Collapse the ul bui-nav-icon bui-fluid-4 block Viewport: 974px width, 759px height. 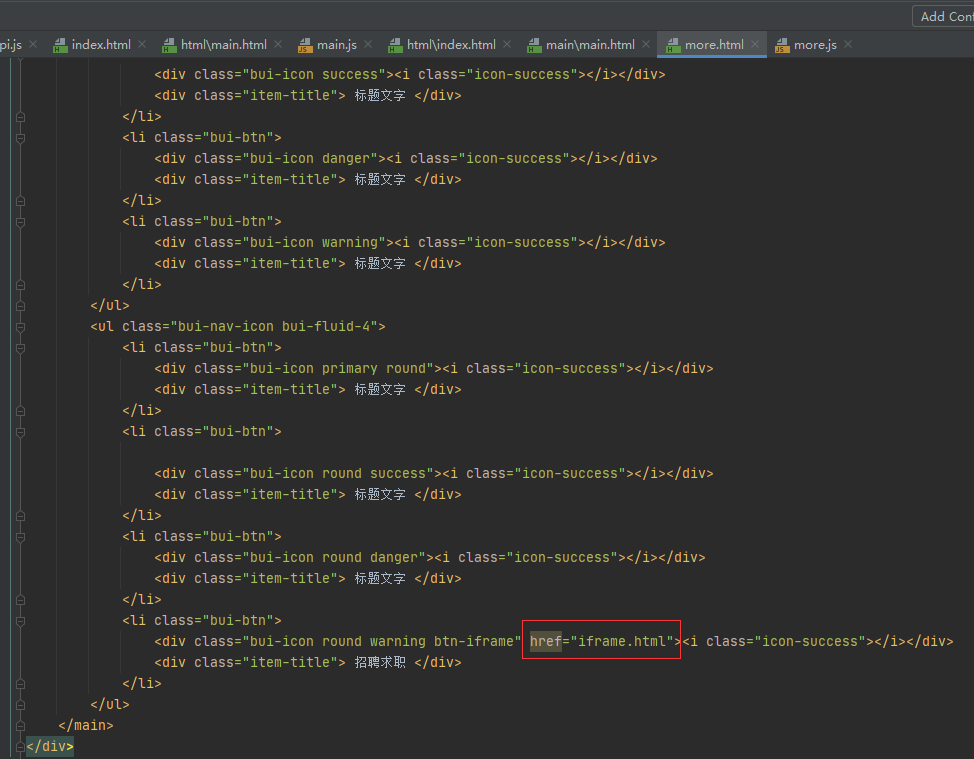point(21,326)
